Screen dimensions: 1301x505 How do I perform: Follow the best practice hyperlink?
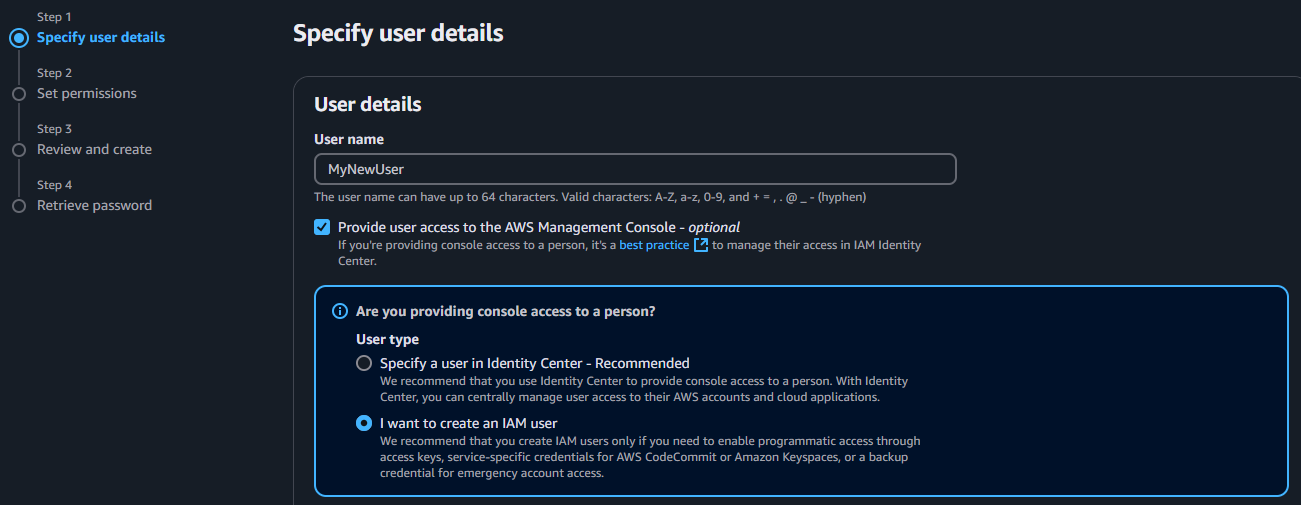(x=654, y=245)
